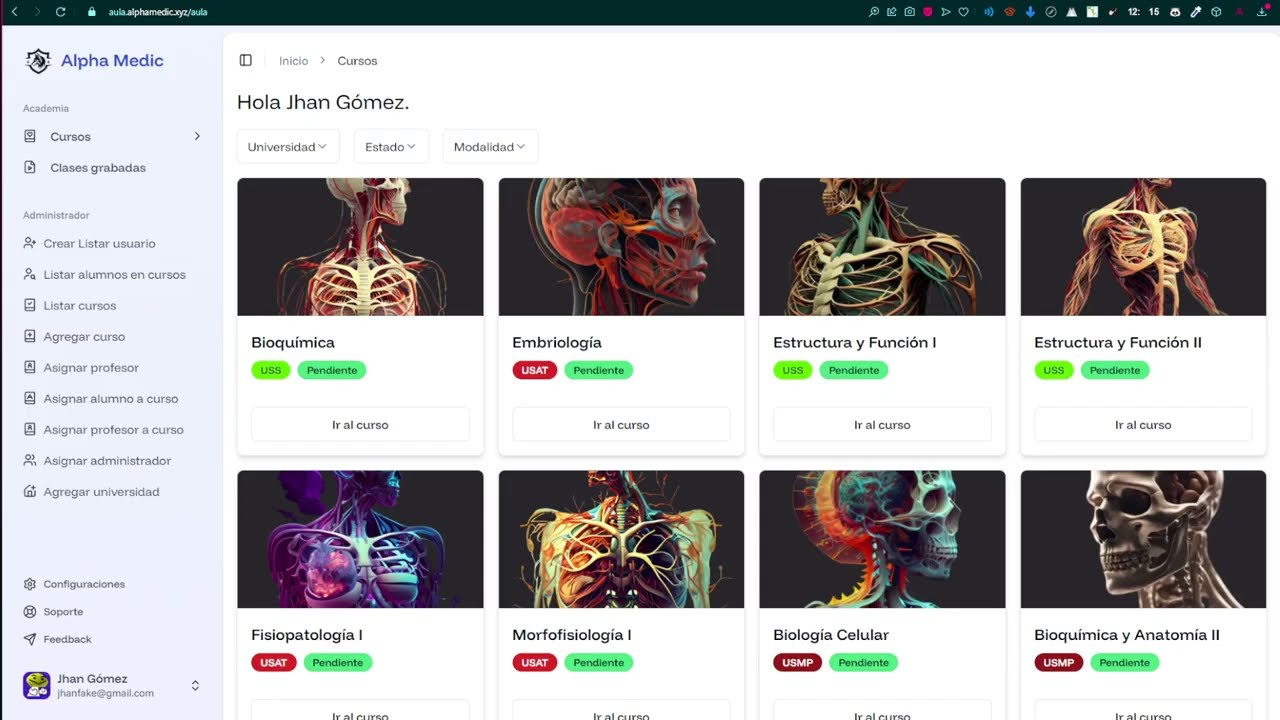Click the Configuraciones gear icon

pyautogui.click(x=30, y=584)
